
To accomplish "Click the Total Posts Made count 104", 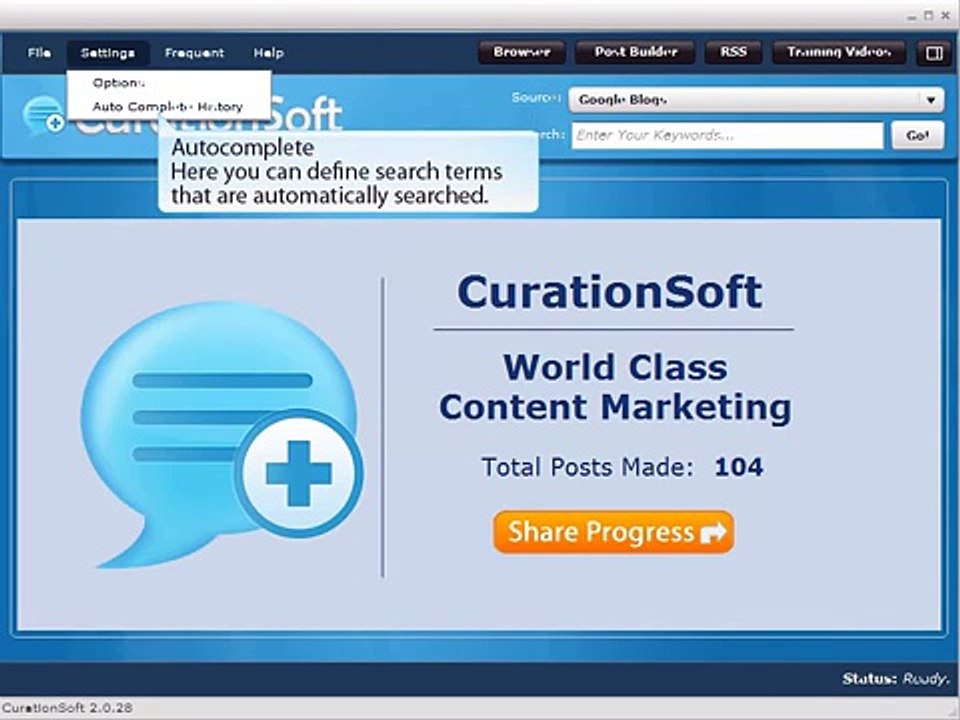I will [738, 467].
